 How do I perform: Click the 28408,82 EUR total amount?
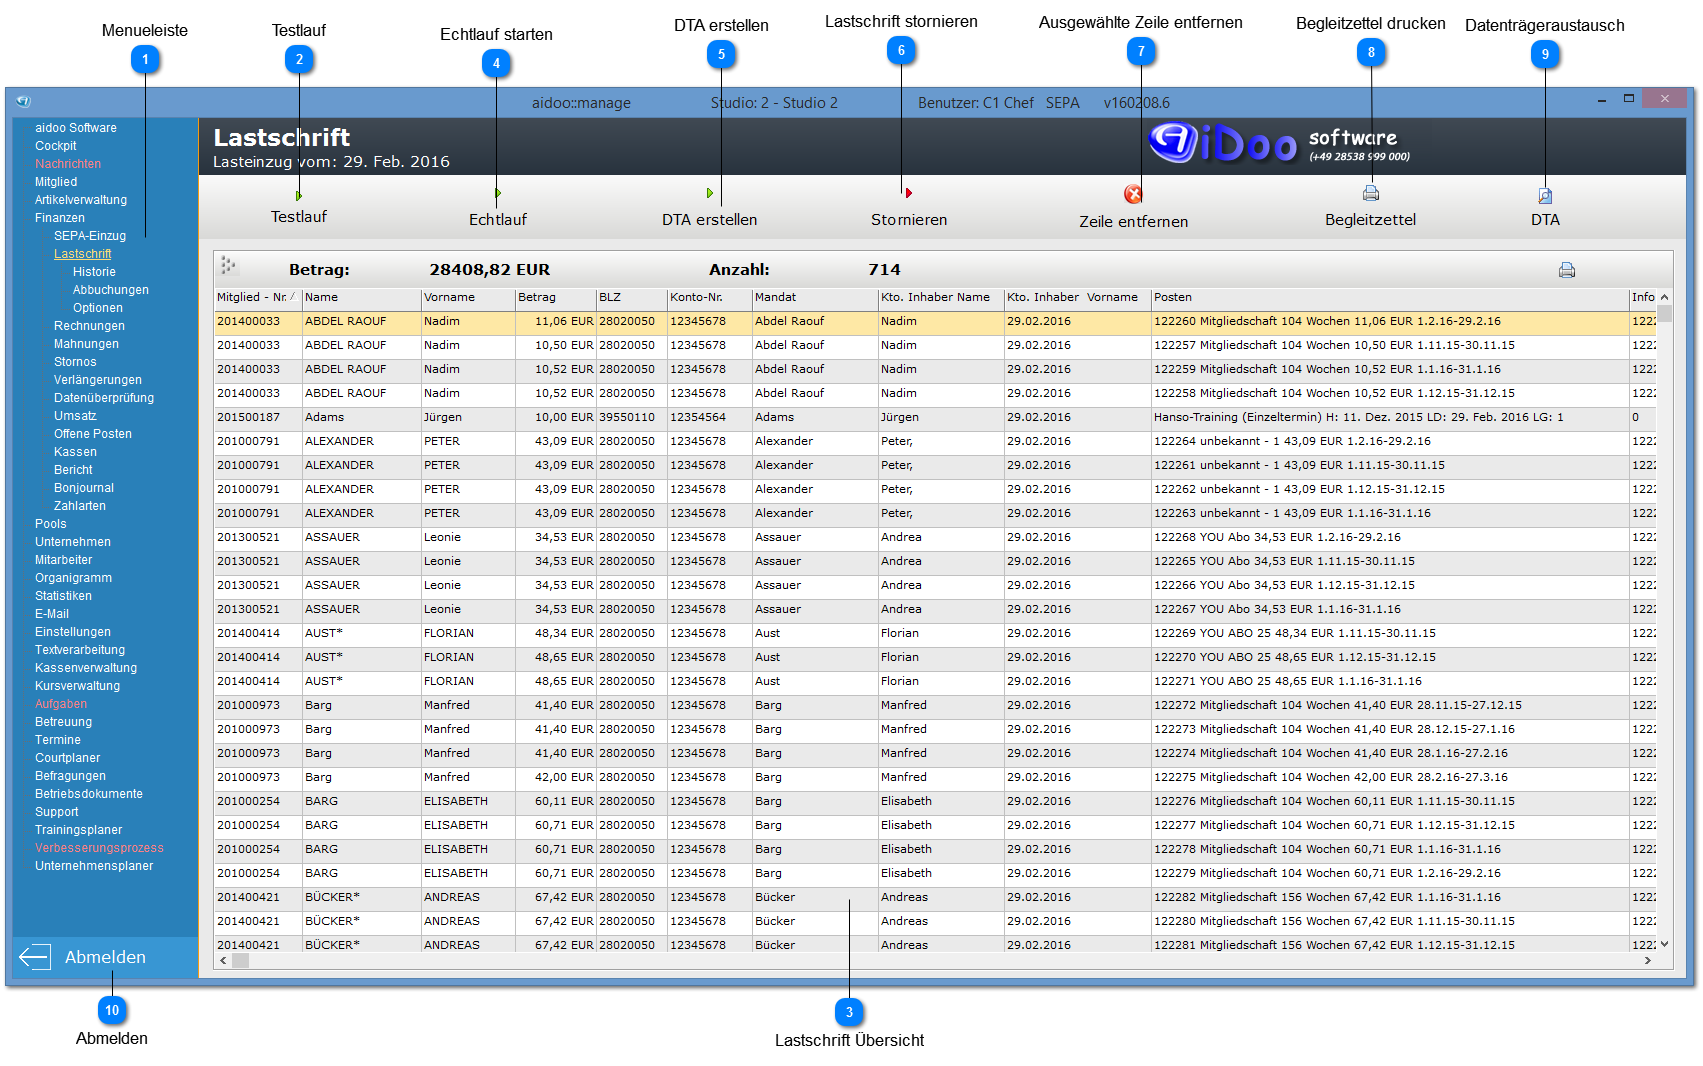[x=490, y=270]
